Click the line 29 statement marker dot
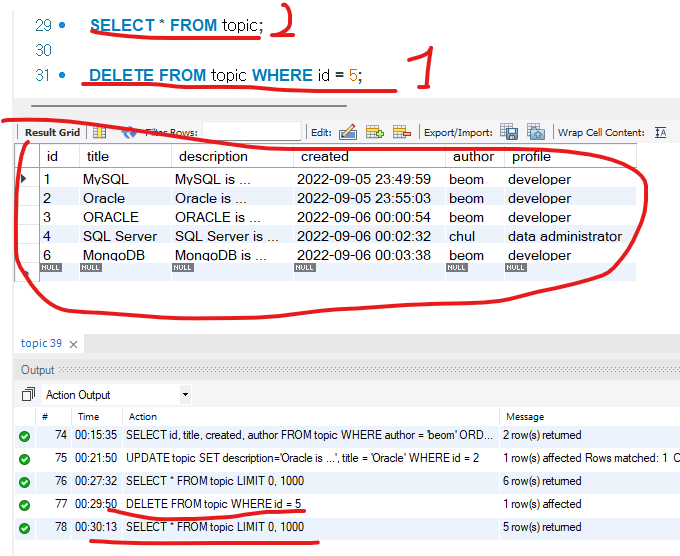Image resolution: width=680 pixels, height=556 pixels. click(x=62, y=25)
